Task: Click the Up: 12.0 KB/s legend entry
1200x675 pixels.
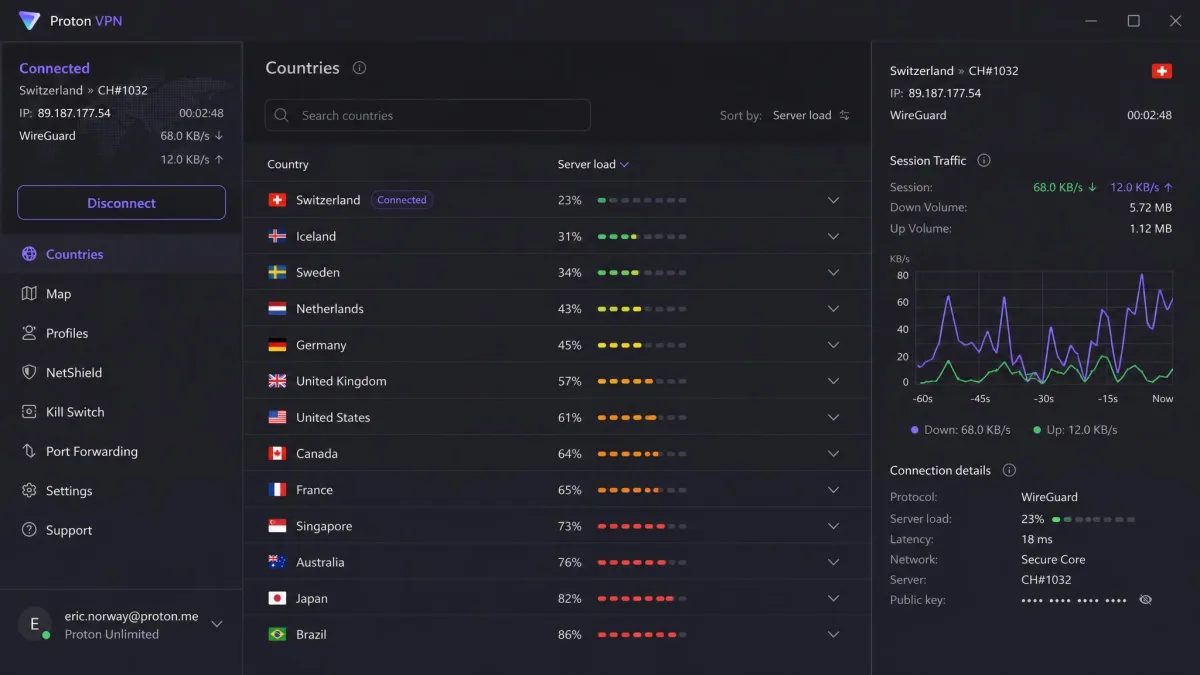Action: [1074, 430]
